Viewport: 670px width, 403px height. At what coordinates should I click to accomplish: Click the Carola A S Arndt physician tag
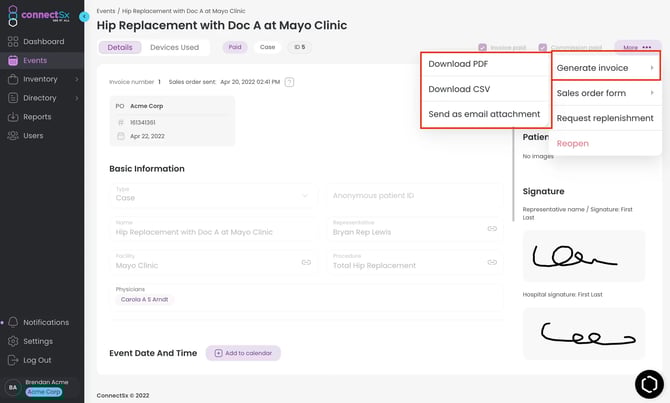tap(144, 300)
